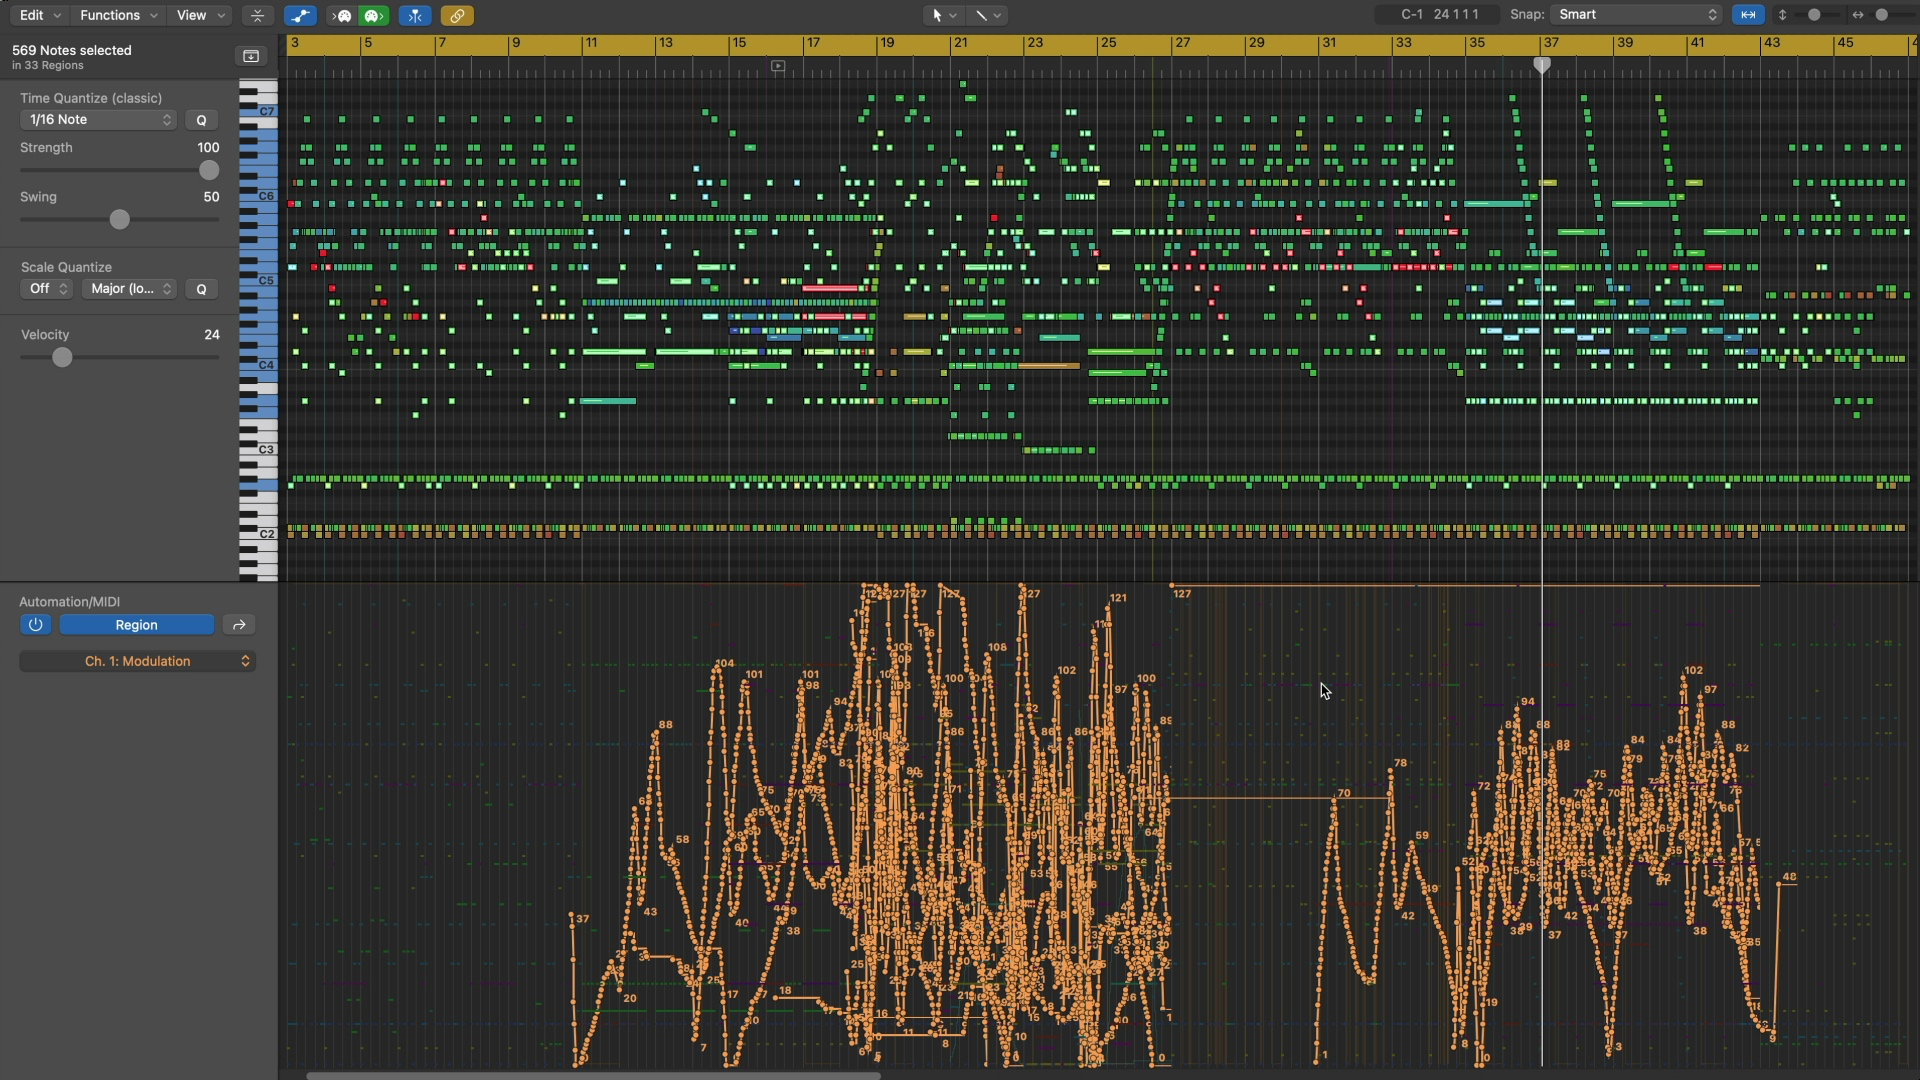Click the inspector view icon beside notes selected
The image size is (1920, 1080).
(251, 56)
